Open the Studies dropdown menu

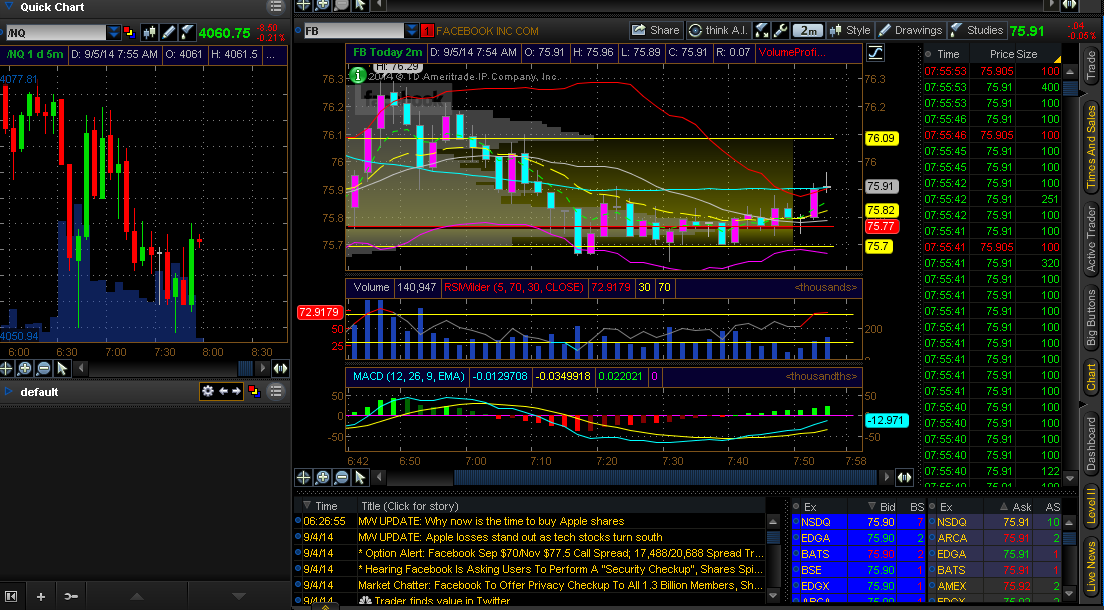(x=977, y=30)
